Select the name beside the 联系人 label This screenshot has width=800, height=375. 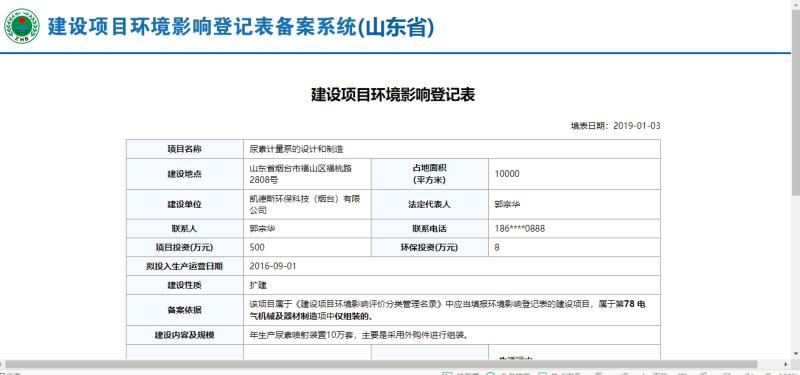(x=262, y=229)
